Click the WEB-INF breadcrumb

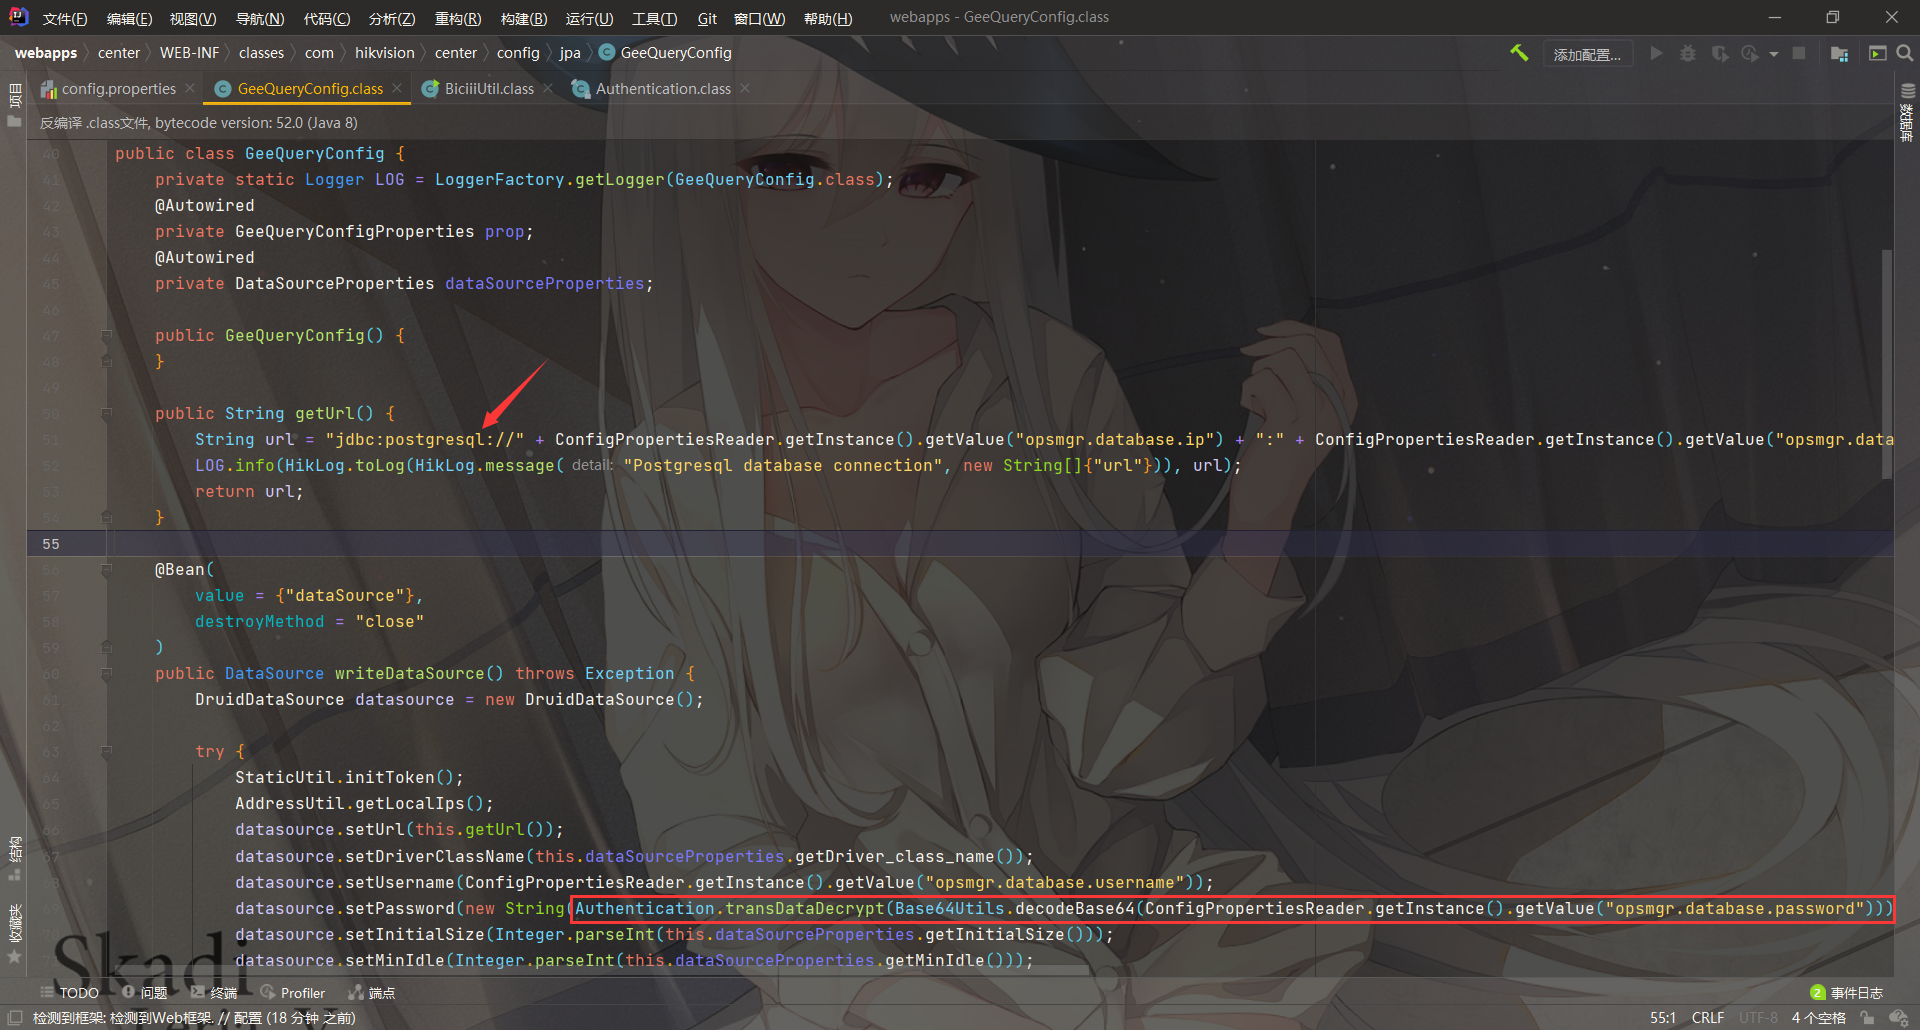pos(189,53)
